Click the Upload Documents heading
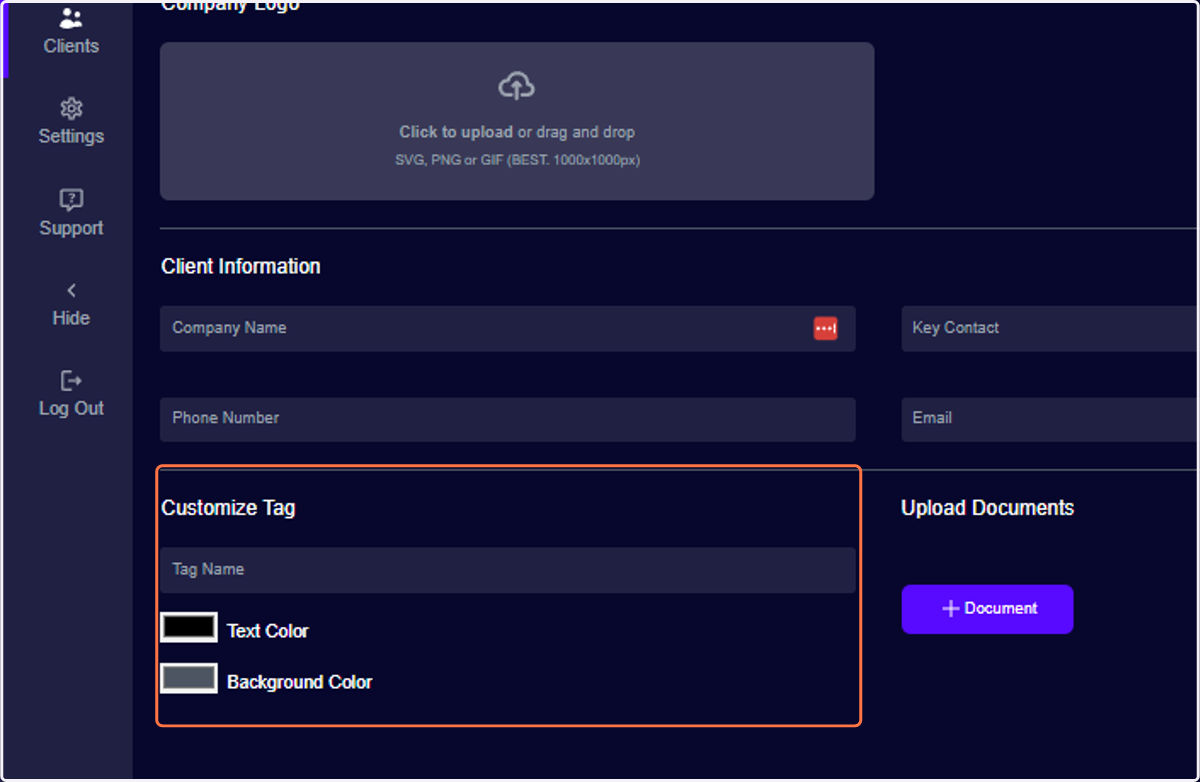The height and width of the screenshot is (782, 1200). pos(987,508)
